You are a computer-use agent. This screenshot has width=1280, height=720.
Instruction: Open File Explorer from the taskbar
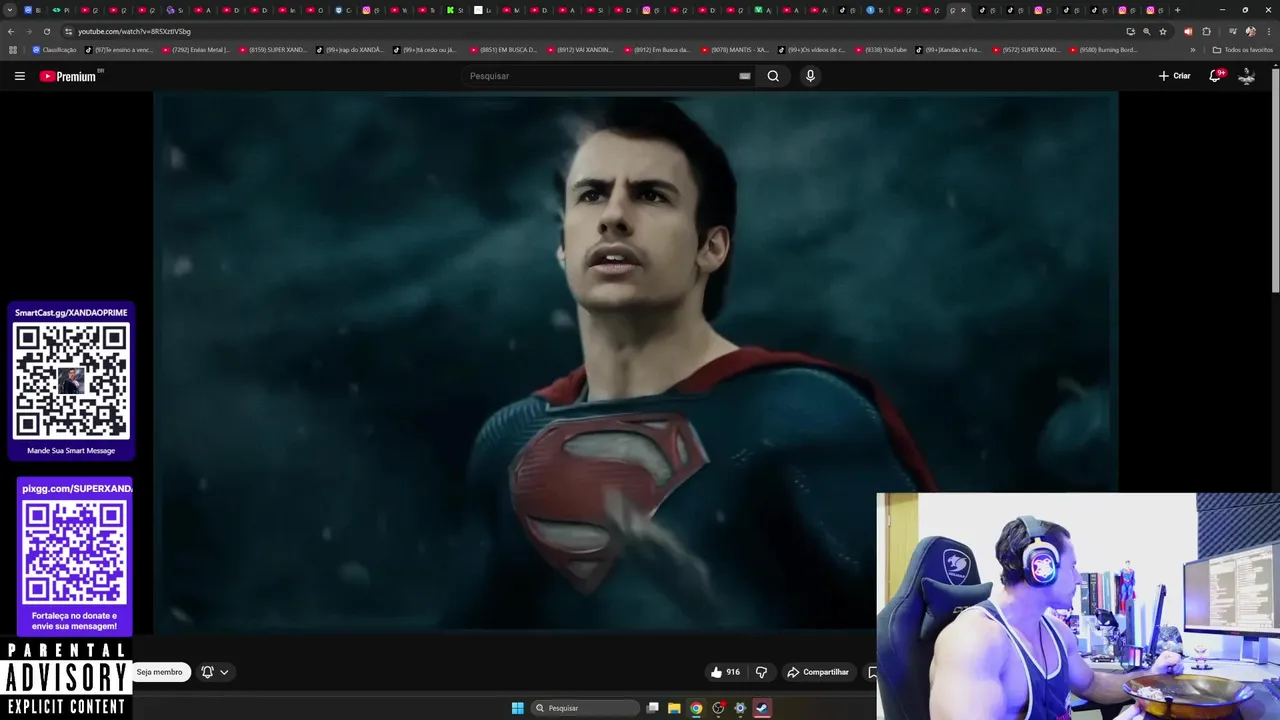tap(674, 708)
